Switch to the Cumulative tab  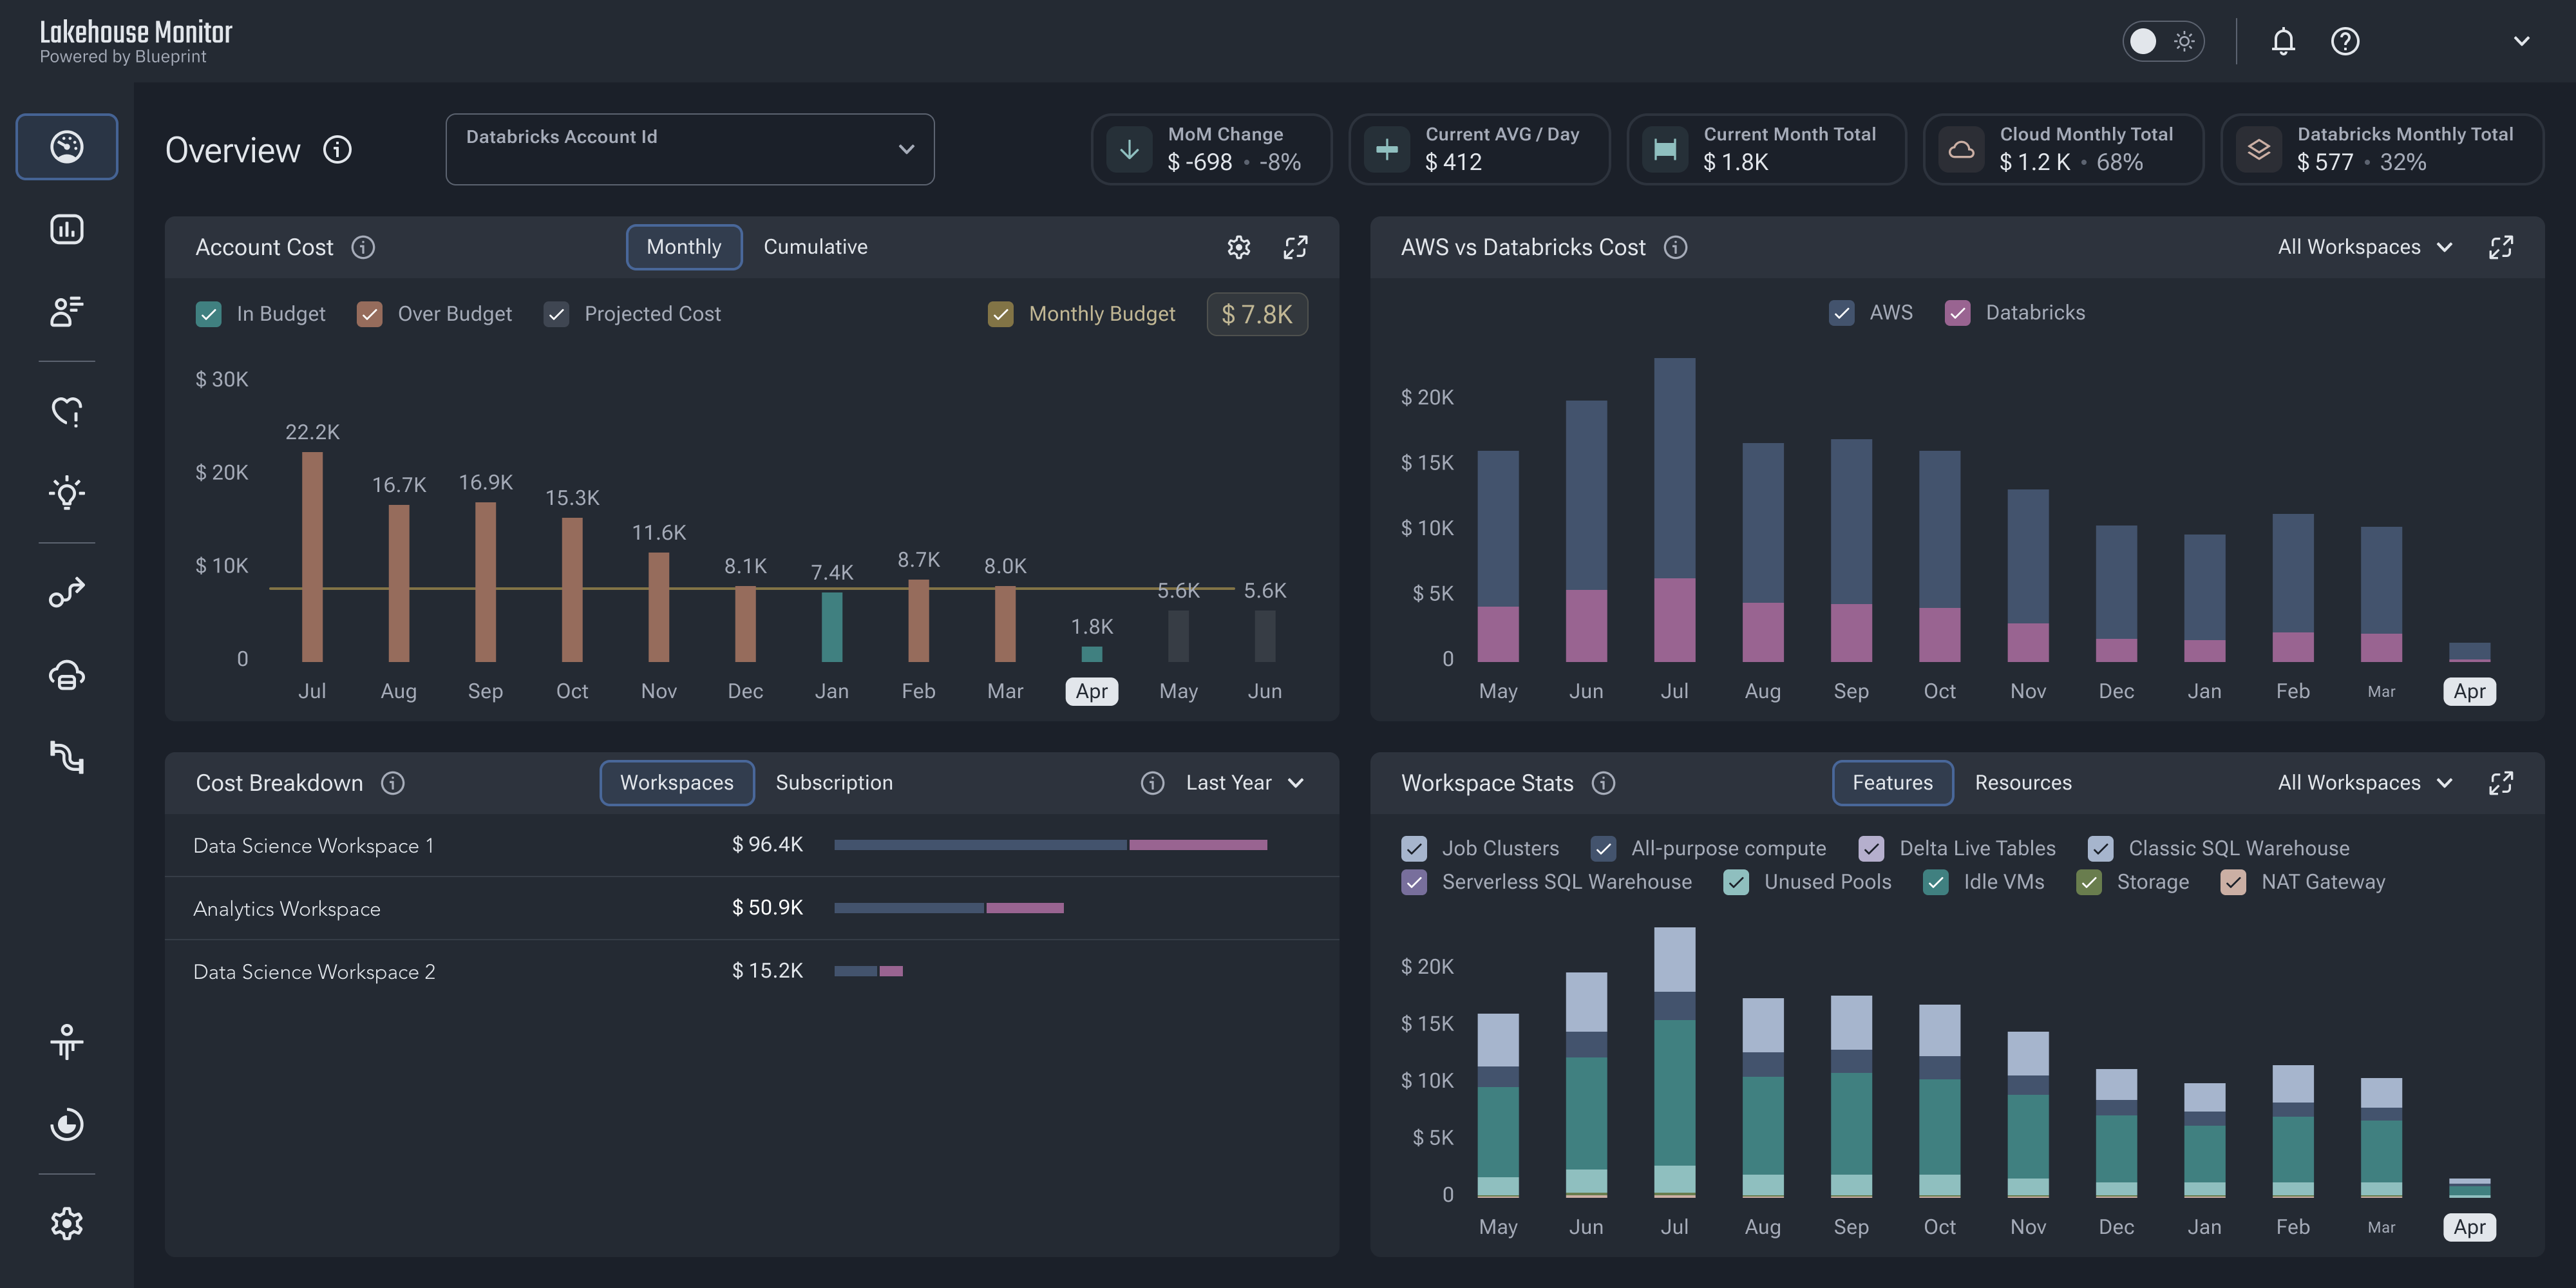coord(815,247)
